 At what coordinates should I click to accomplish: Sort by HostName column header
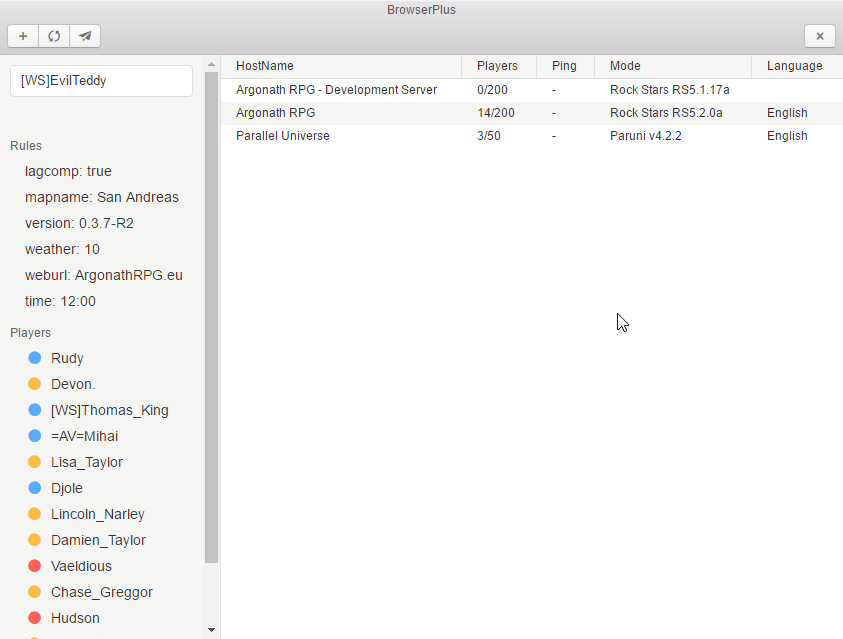pos(265,66)
